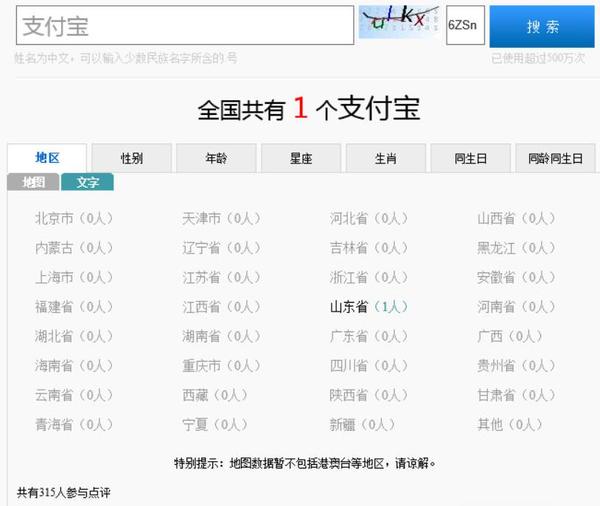Switch to 文字 text view

pos(87,182)
